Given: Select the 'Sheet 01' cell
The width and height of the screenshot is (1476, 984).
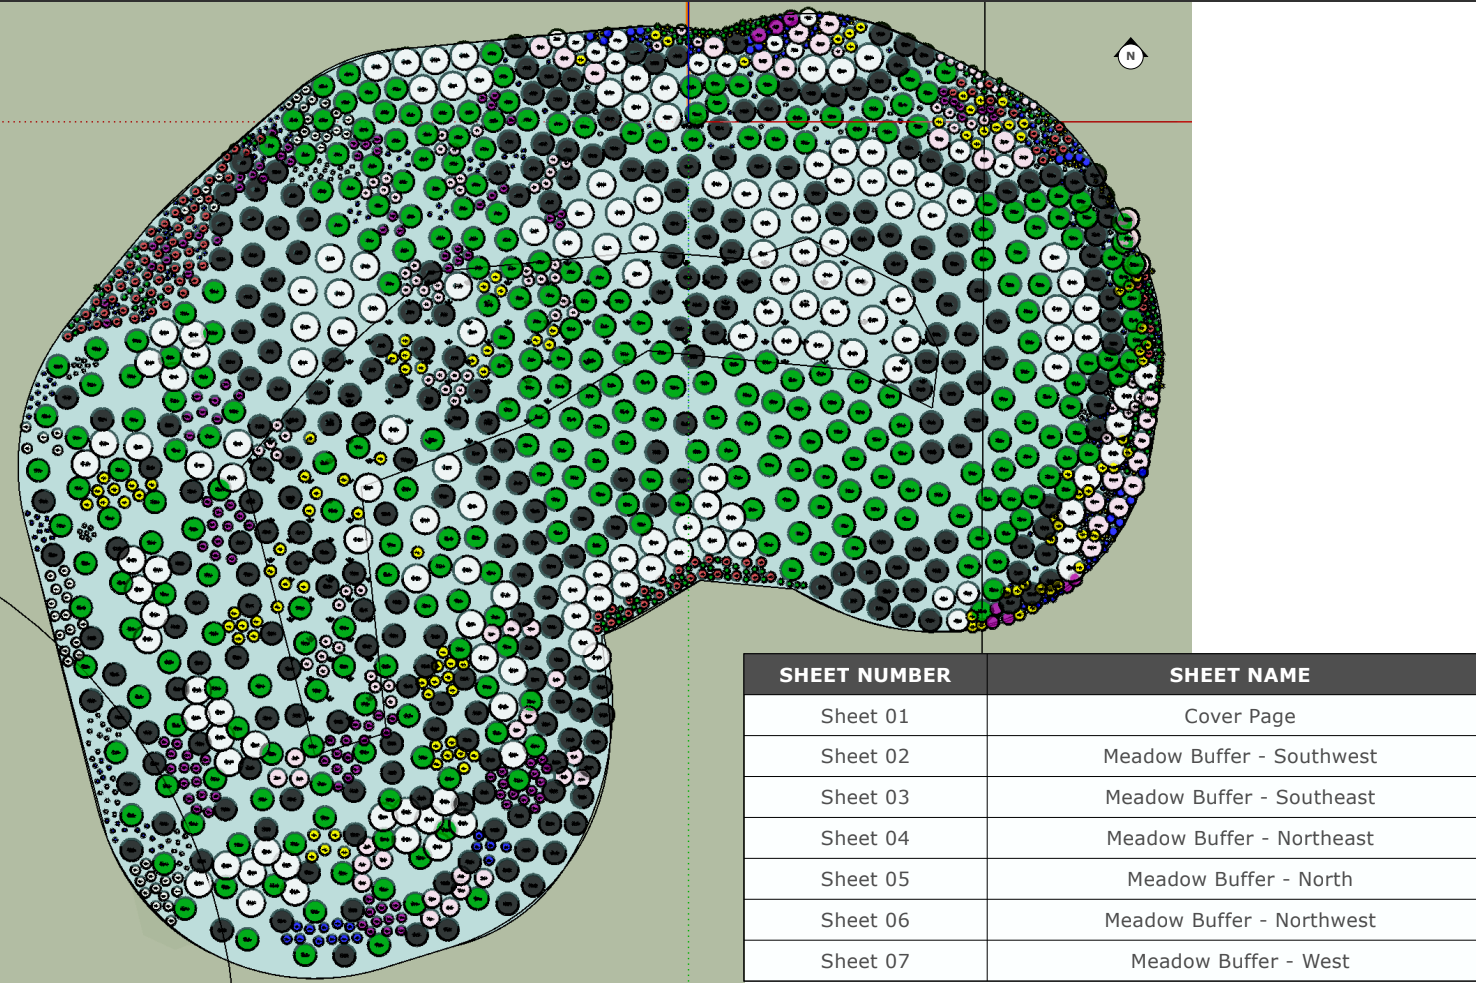Looking at the screenshot, I should coord(865,716).
